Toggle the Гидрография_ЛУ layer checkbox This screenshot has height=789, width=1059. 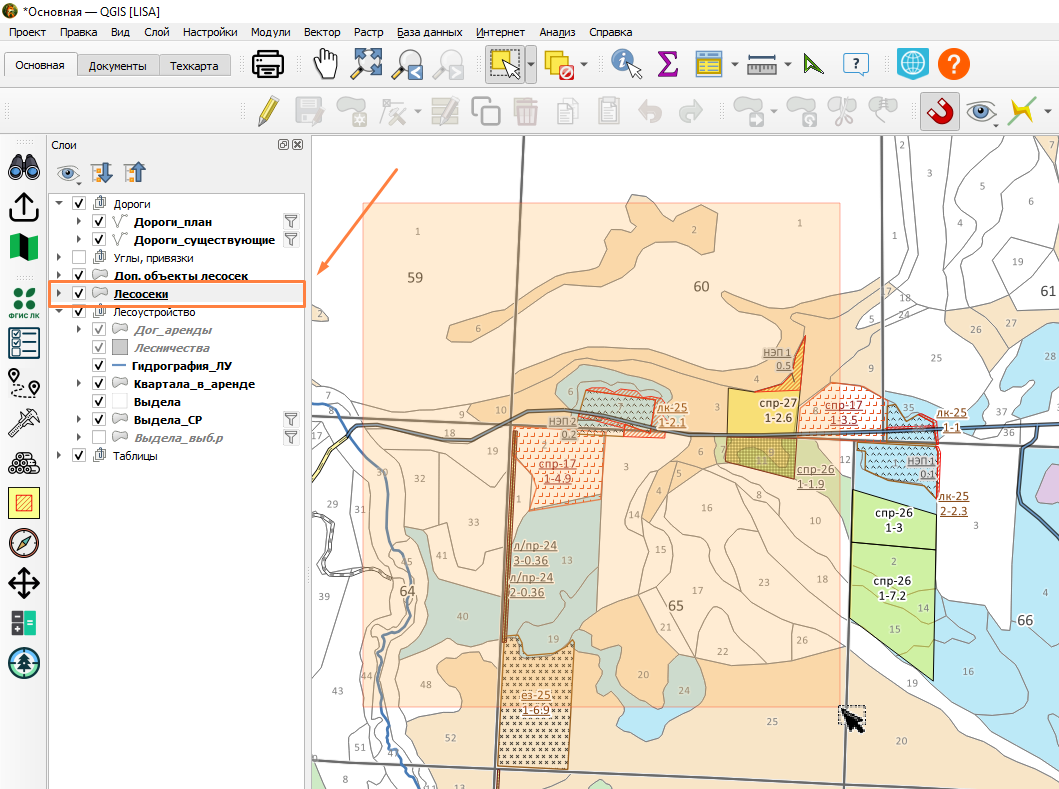tap(99, 365)
